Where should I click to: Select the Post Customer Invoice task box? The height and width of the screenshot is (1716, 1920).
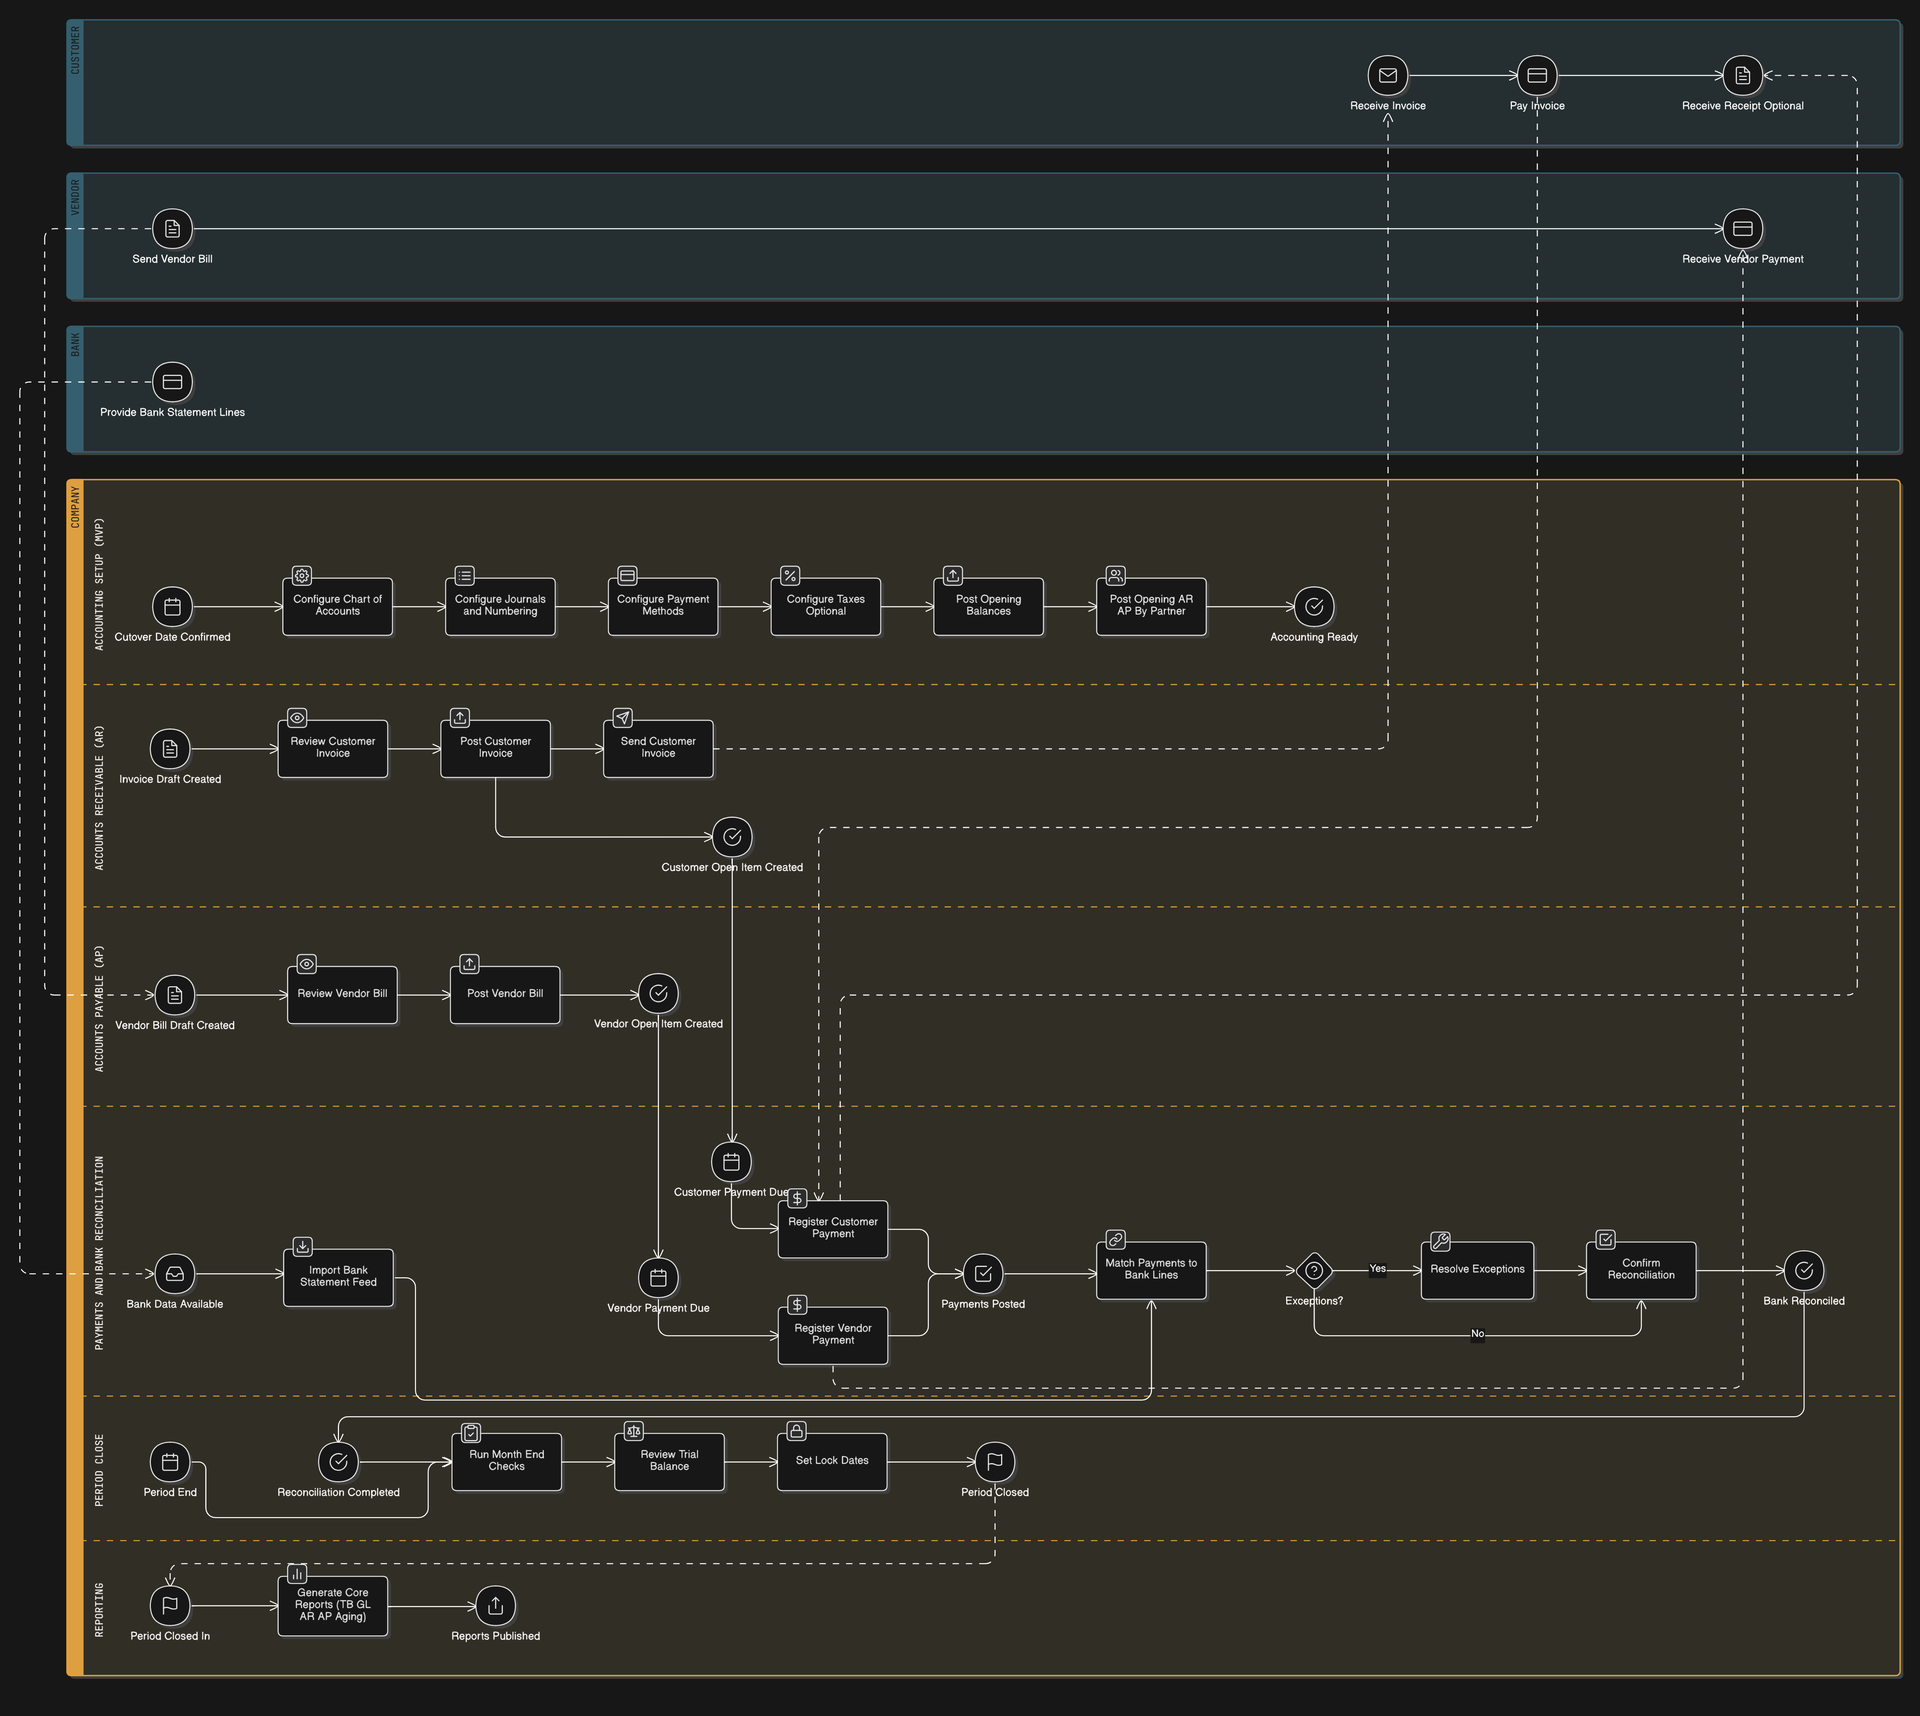495,748
